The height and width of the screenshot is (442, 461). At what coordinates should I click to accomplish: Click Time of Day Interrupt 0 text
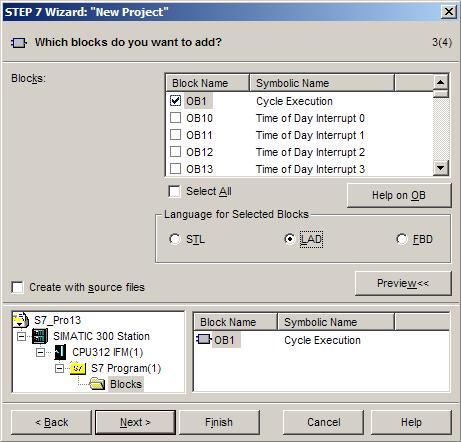tap(310, 118)
